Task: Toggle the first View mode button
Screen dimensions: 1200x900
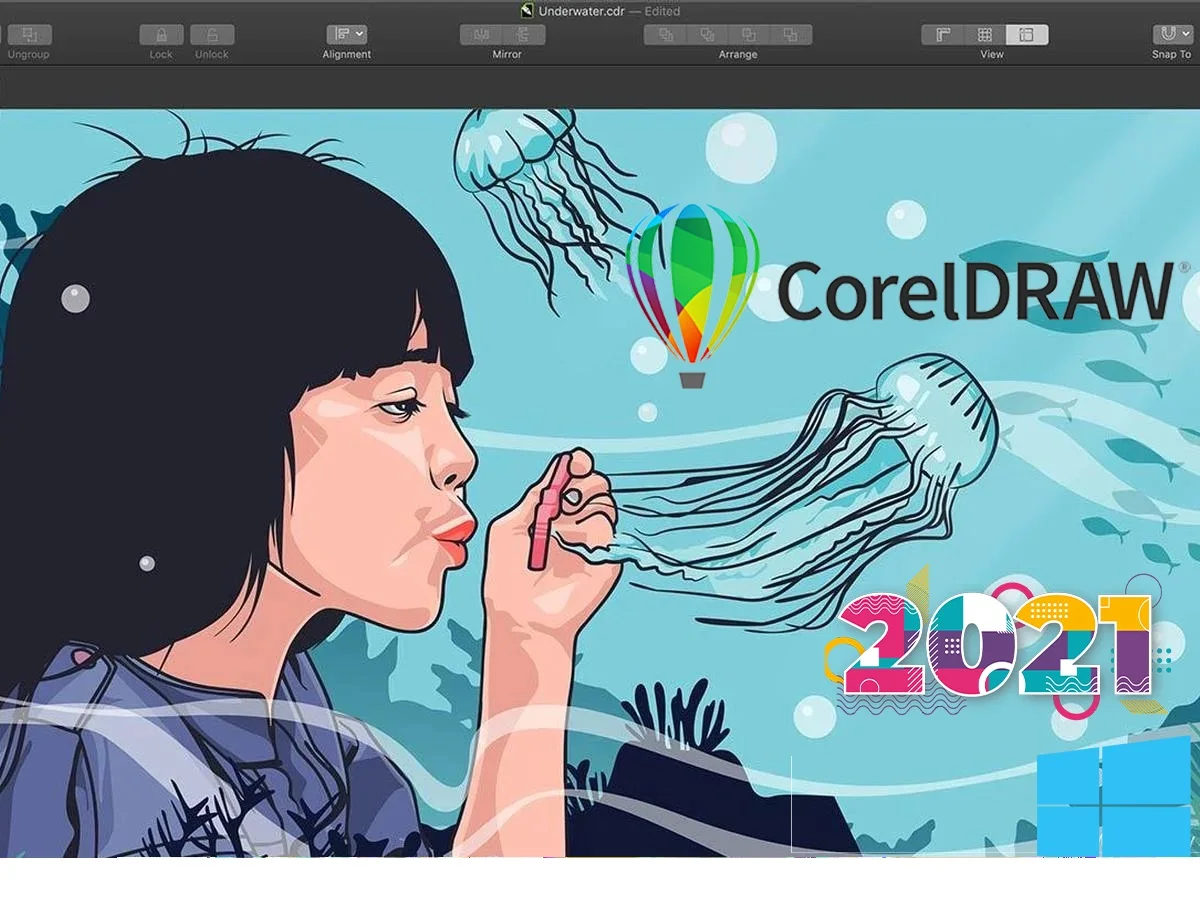Action: tap(943, 34)
